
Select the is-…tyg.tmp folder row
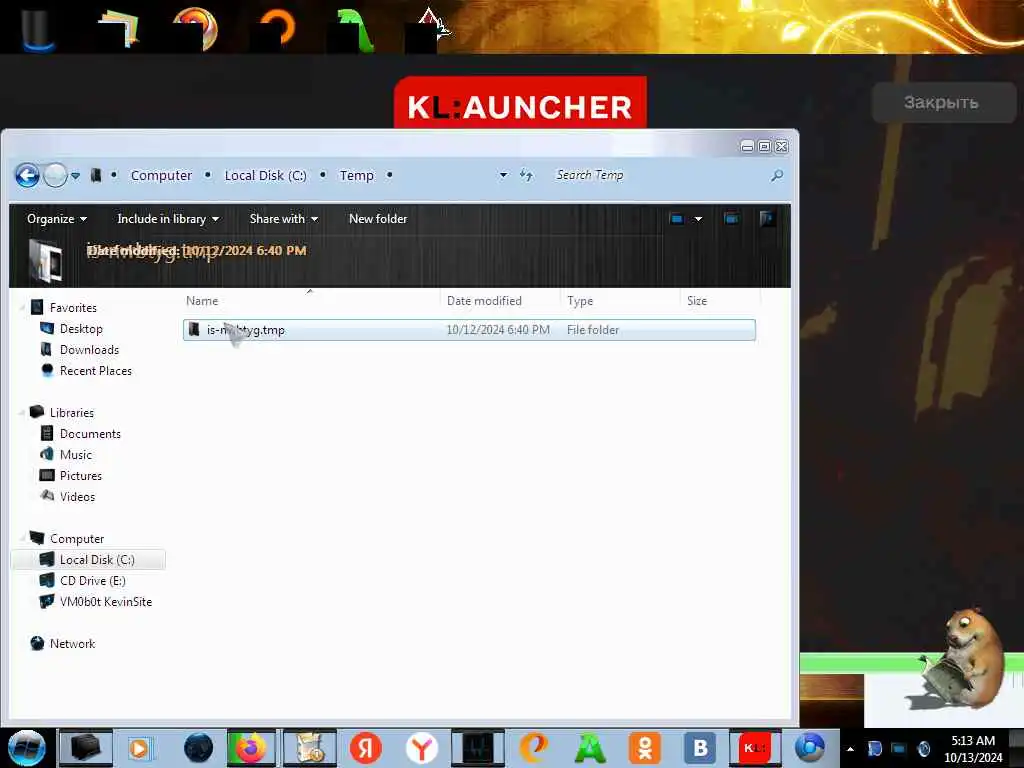coord(469,330)
